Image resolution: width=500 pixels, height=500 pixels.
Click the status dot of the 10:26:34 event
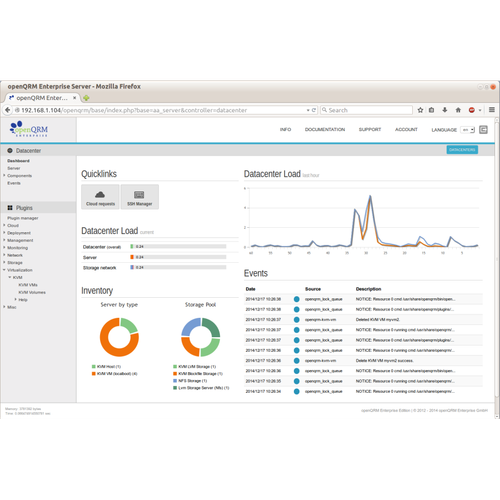(297, 391)
